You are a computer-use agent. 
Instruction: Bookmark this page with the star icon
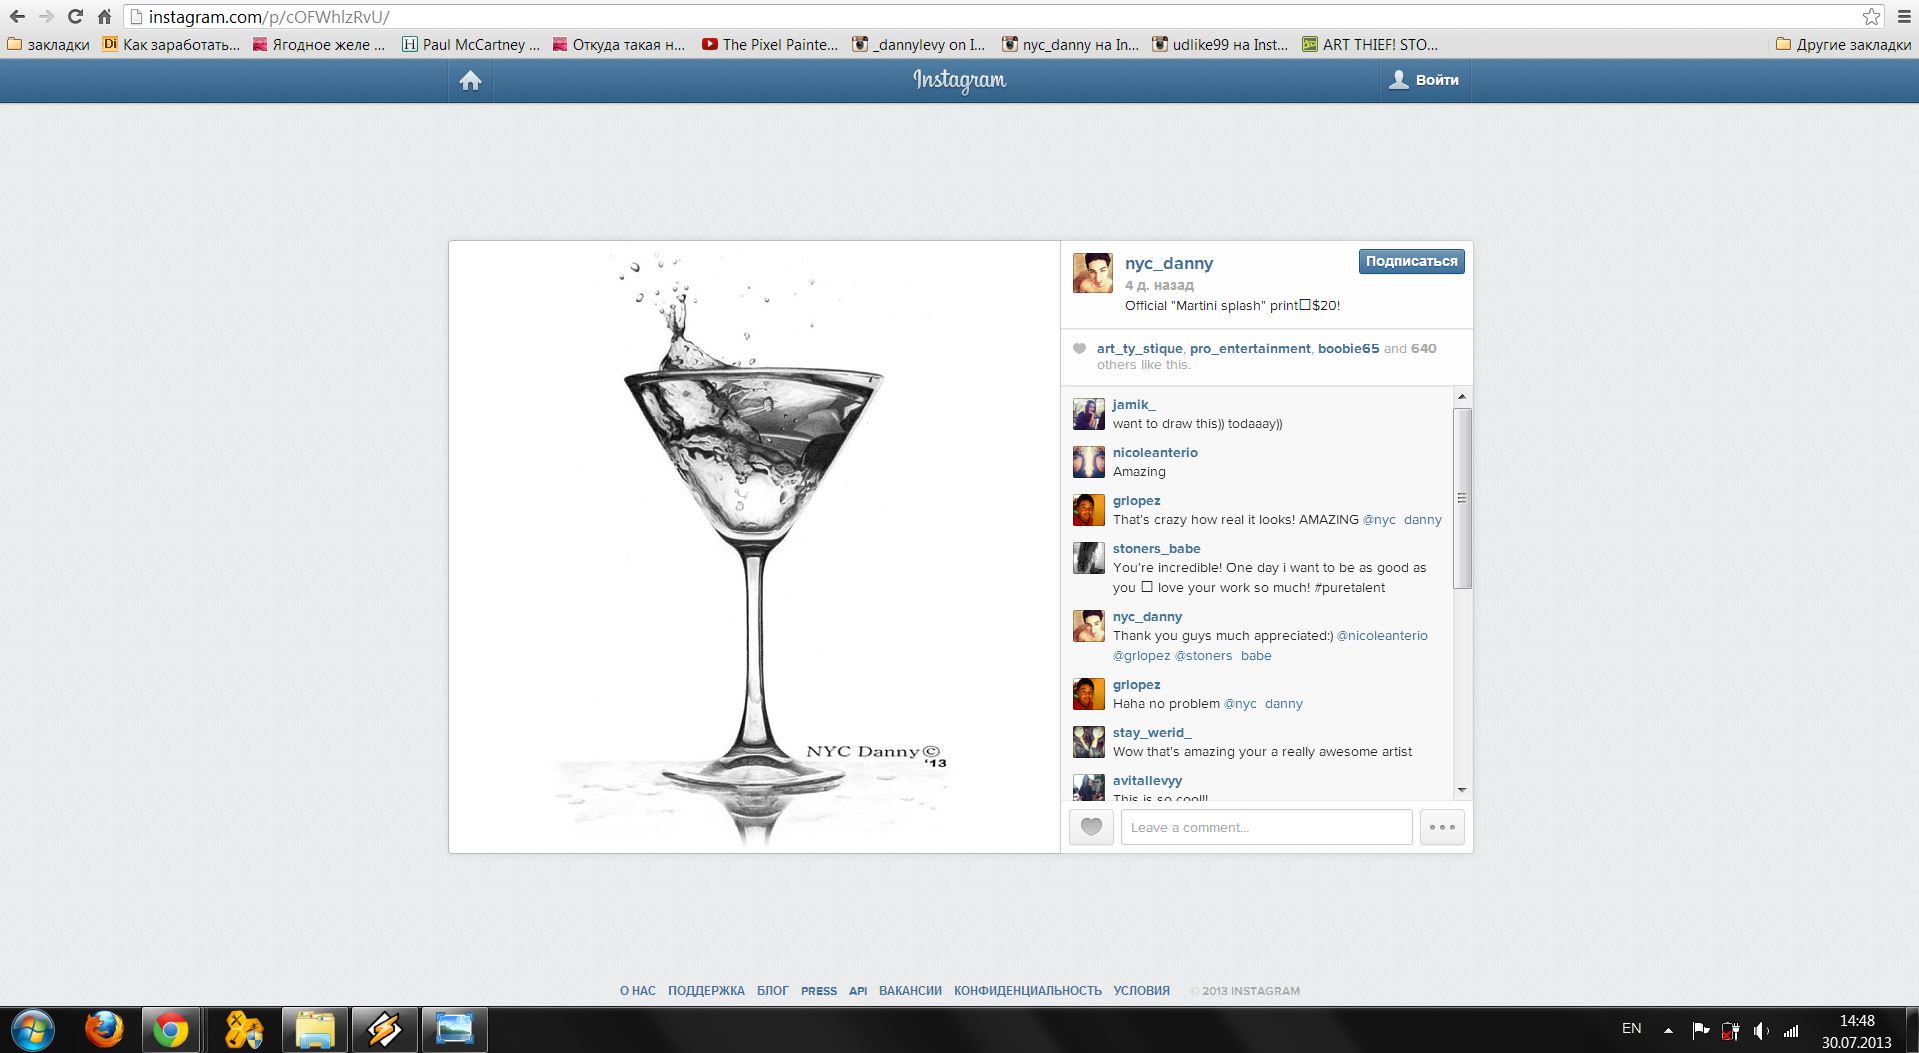[x=1871, y=17]
